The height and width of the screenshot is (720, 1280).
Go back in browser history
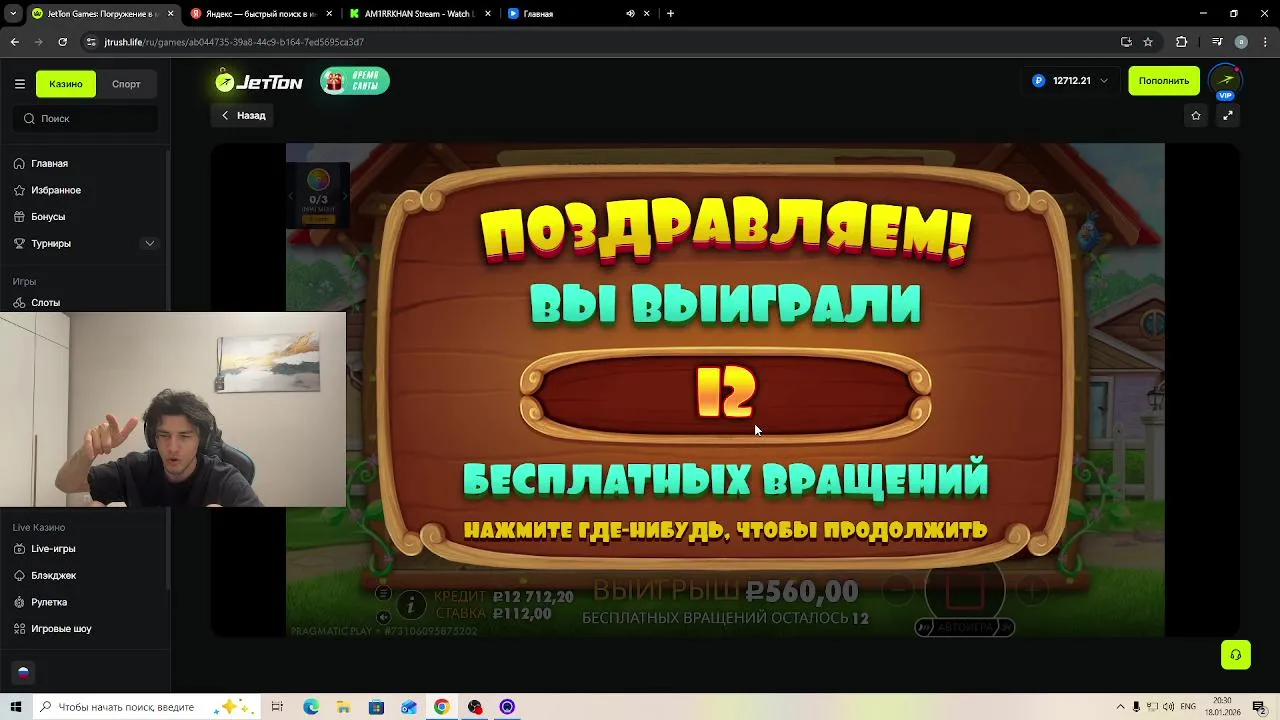pos(15,42)
